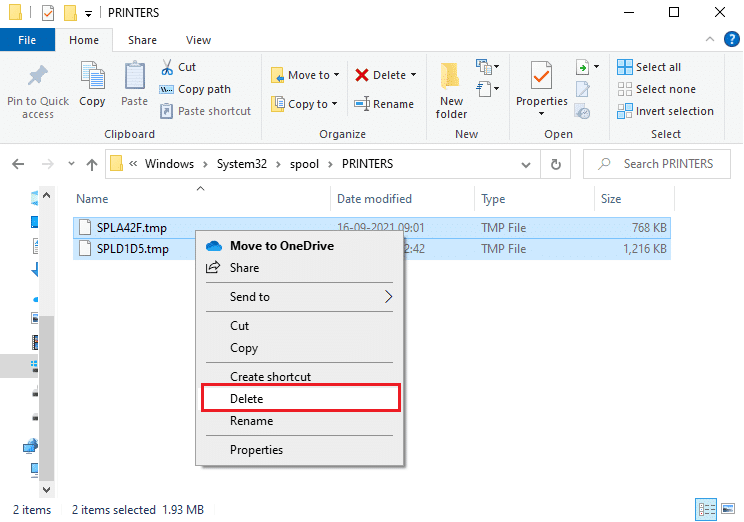Click Rename in the Organize group
This screenshot has width=744, height=522.
(x=384, y=104)
